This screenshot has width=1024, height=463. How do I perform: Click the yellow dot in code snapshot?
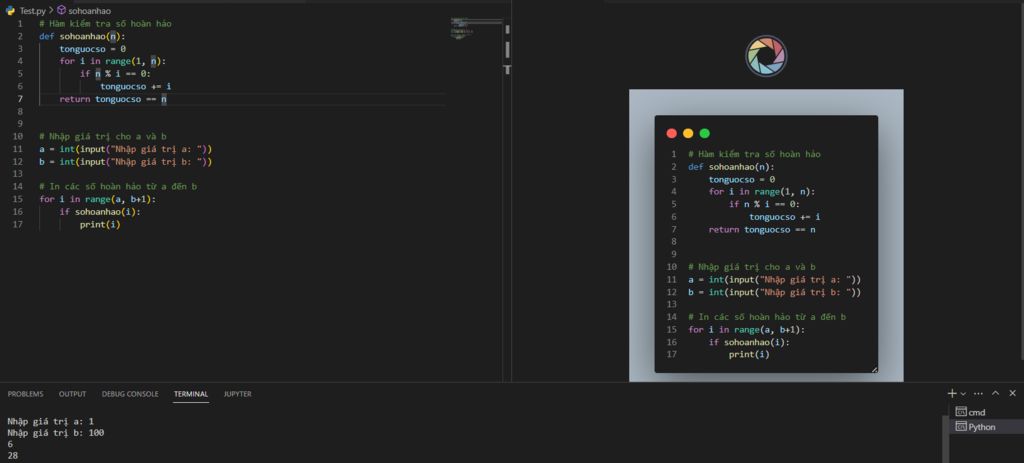pyautogui.click(x=688, y=133)
